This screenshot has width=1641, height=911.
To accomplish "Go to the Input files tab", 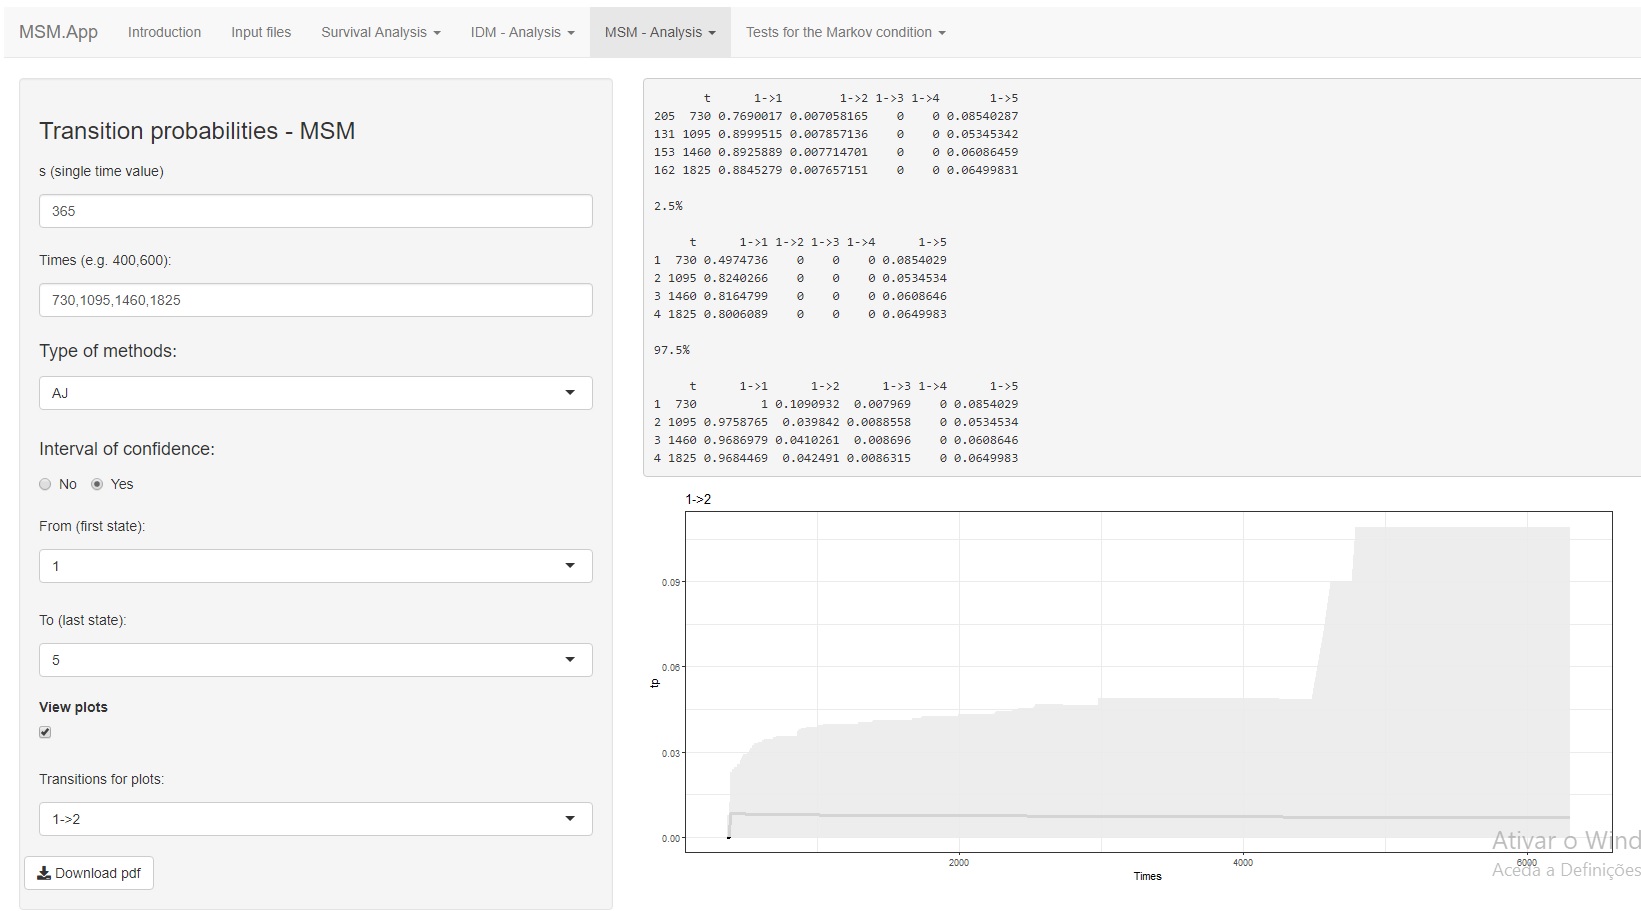I will point(261,32).
